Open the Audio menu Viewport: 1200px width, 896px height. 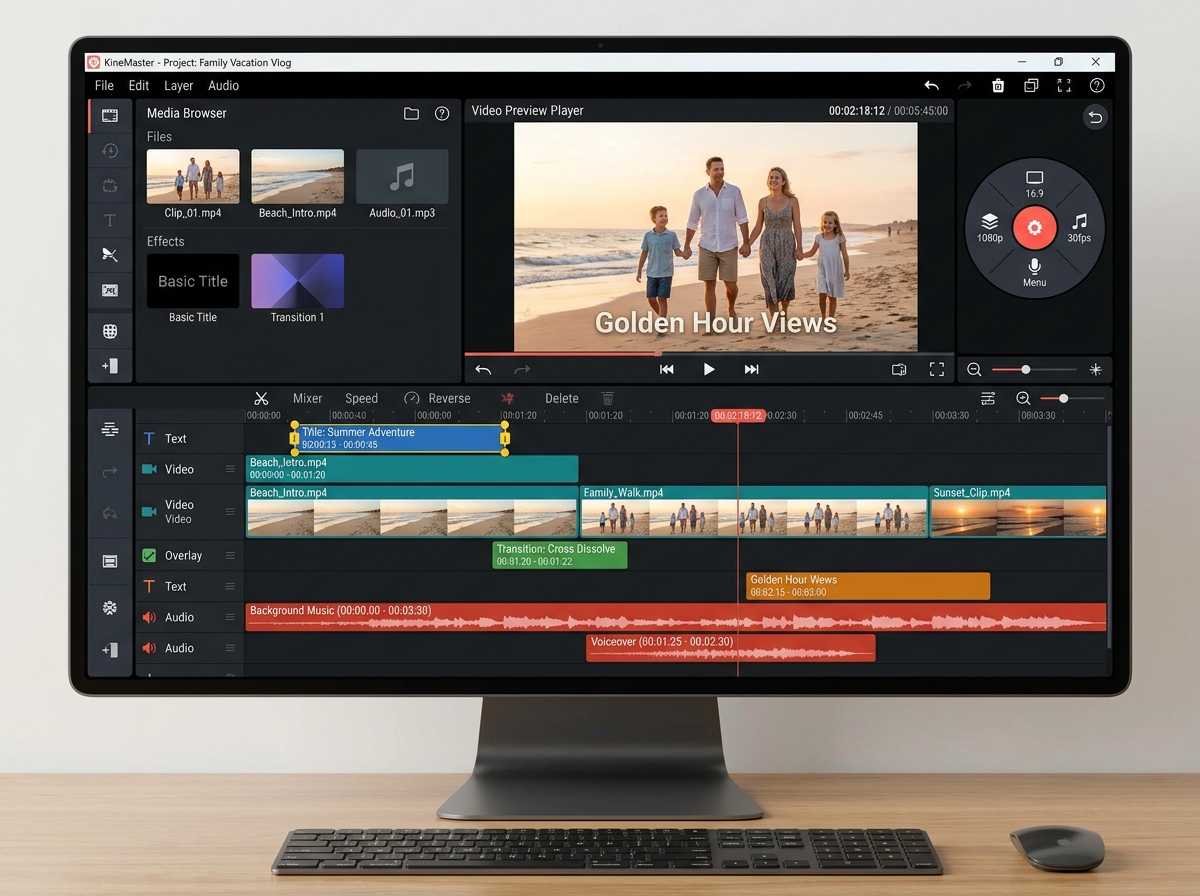pos(224,86)
